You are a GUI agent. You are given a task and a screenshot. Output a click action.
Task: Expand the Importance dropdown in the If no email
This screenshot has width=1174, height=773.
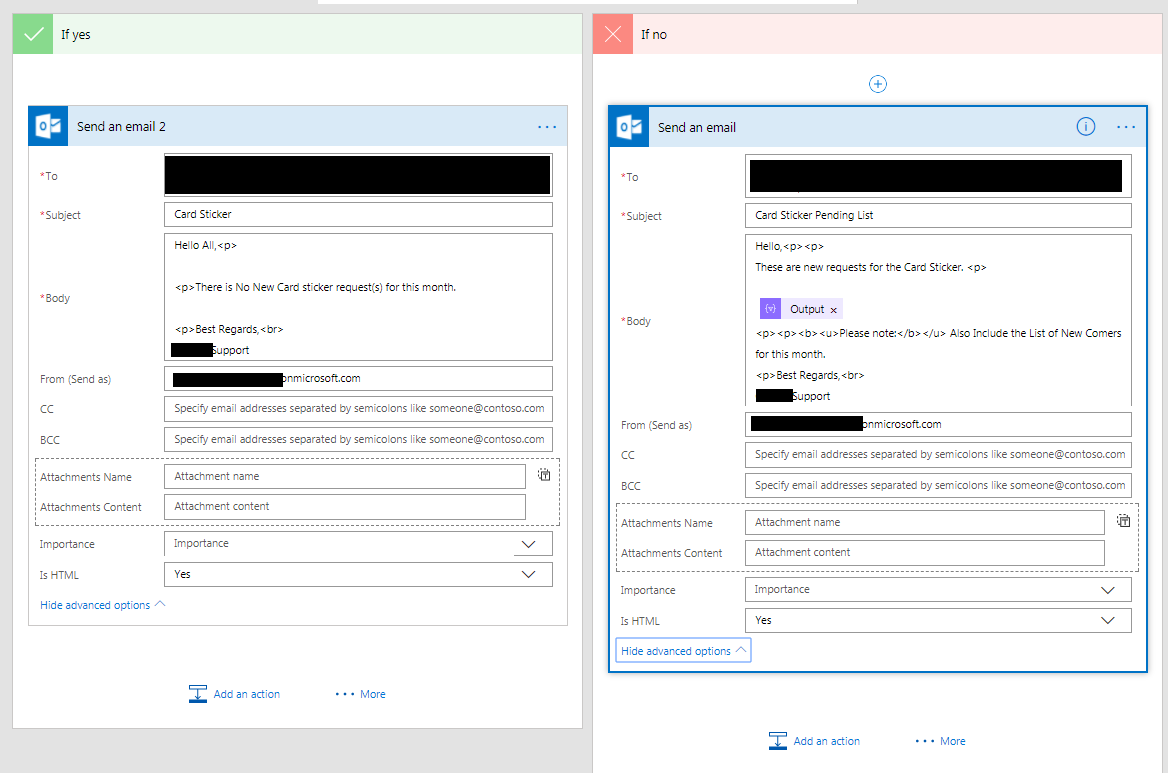coord(1108,589)
